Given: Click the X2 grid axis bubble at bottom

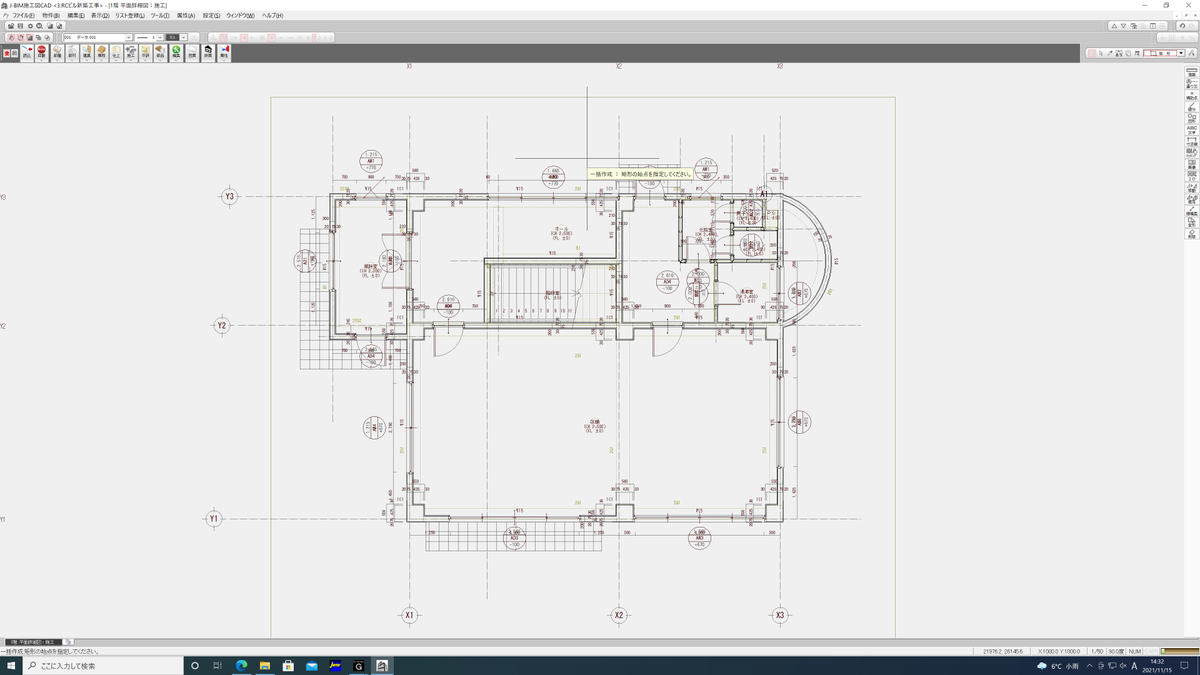Looking at the screenshot, I should point(618,615).
